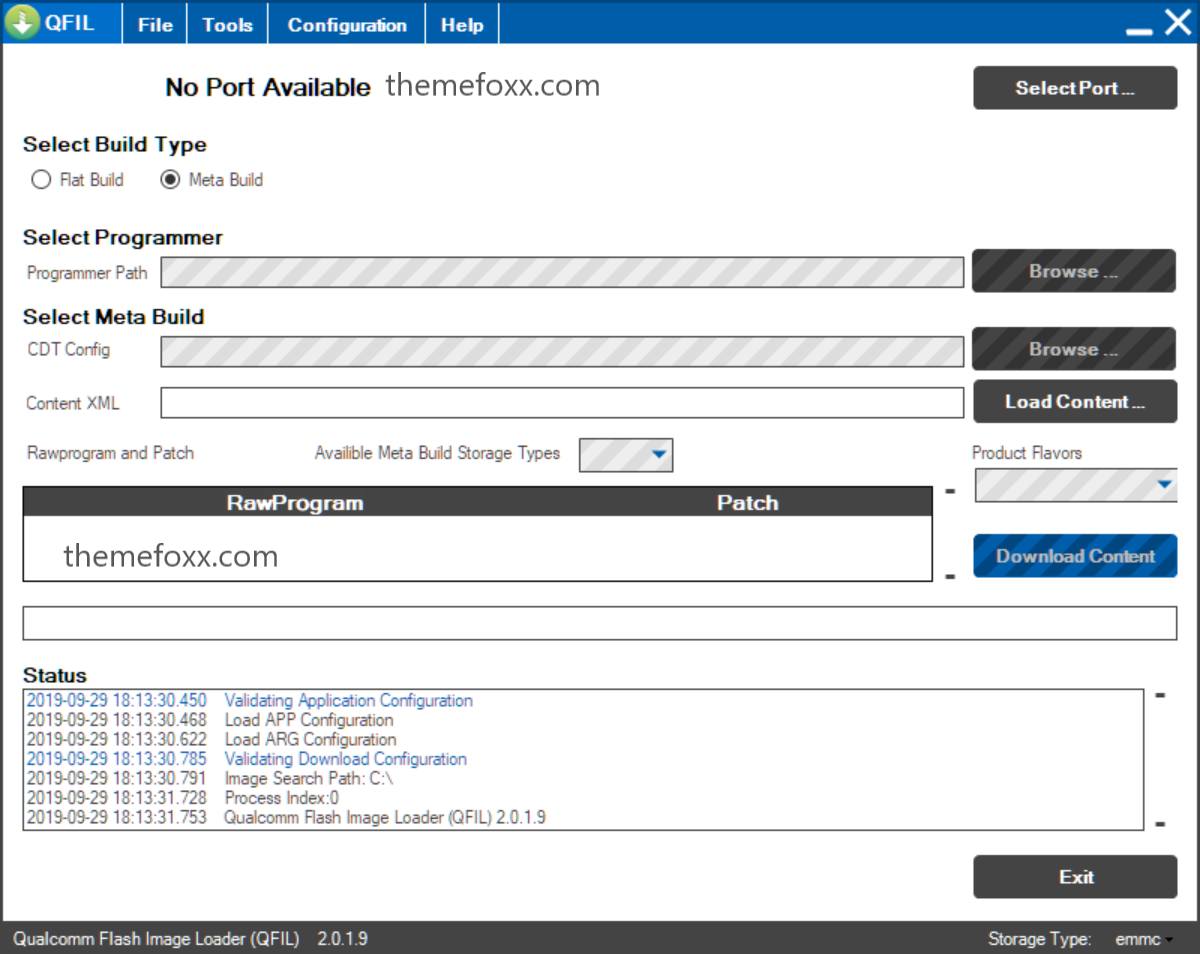Click into the Content XML field
The width and height of the screenshot is (1200, 954).
tap(562, 403)
